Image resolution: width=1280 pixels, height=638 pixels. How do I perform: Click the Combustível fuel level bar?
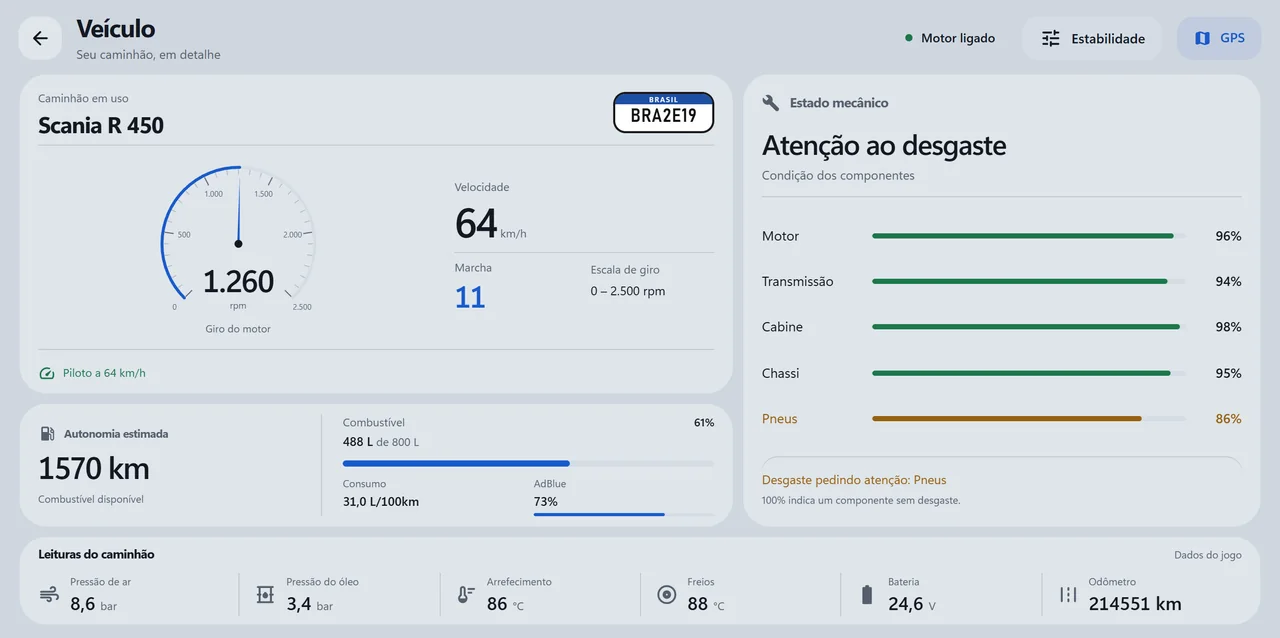[528, 463]
